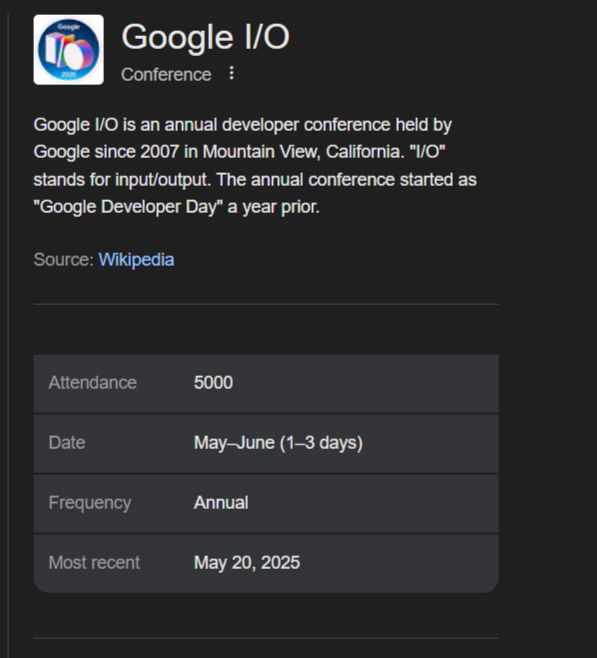597x658 pixels.
Task: Open the three-dot more options menu
Action: click(x=231, y=73)
